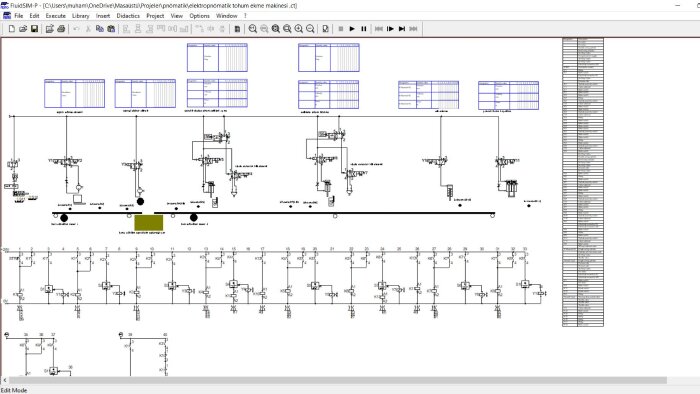Select the olive green rectangle under the conveyor

click(149, 223)
